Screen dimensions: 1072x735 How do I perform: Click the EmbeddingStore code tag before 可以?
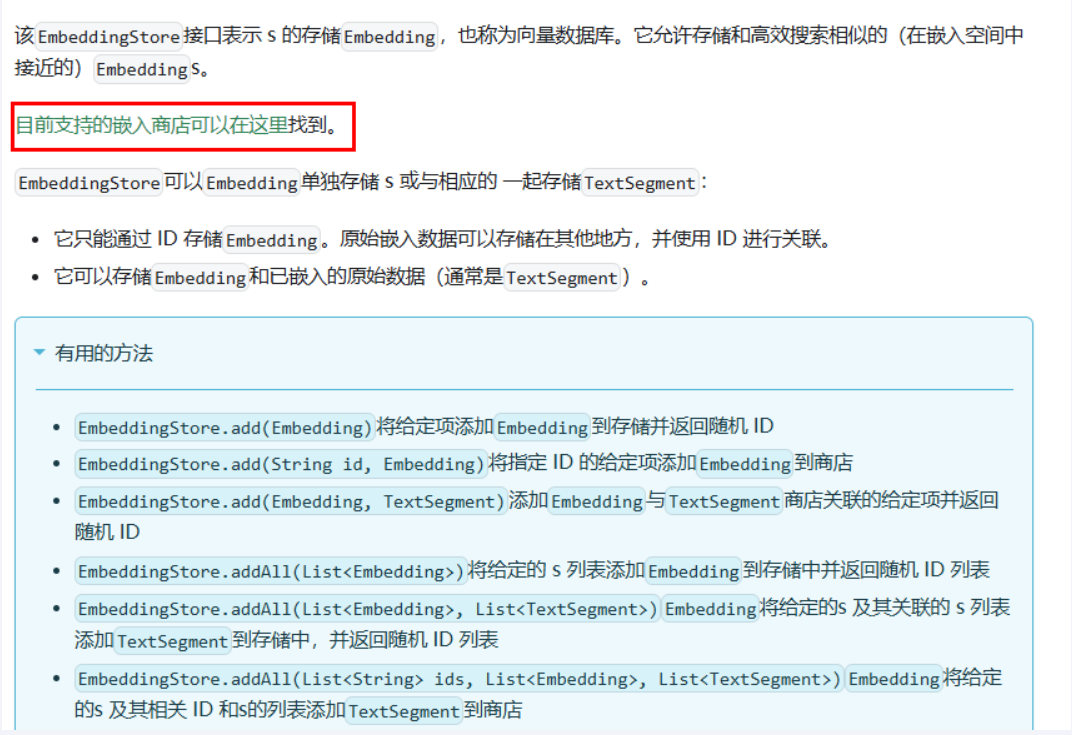[x=89, y=183]
